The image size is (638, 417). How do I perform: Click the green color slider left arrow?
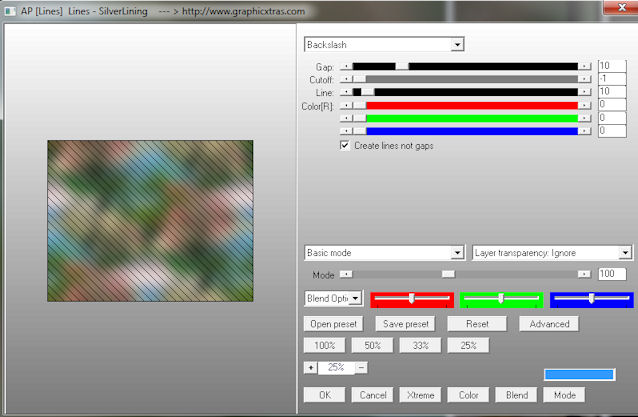pos(346,118)
